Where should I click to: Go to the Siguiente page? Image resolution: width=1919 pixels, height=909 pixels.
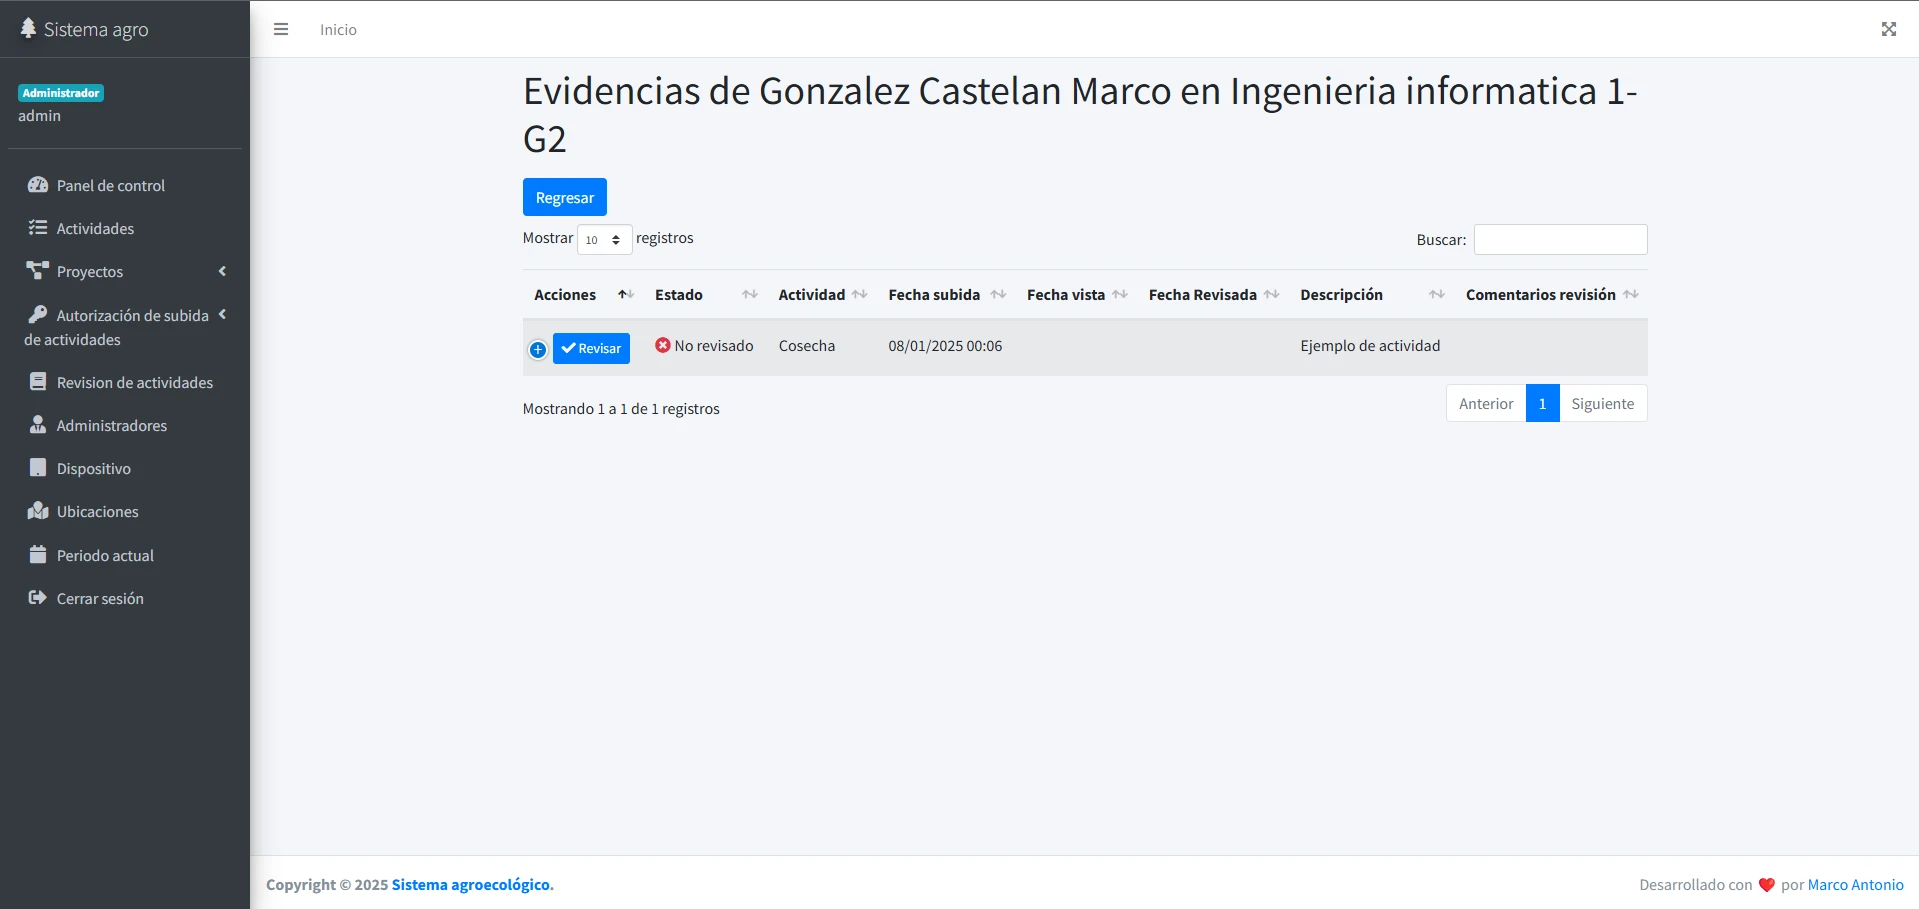(x=1602, y=403)
